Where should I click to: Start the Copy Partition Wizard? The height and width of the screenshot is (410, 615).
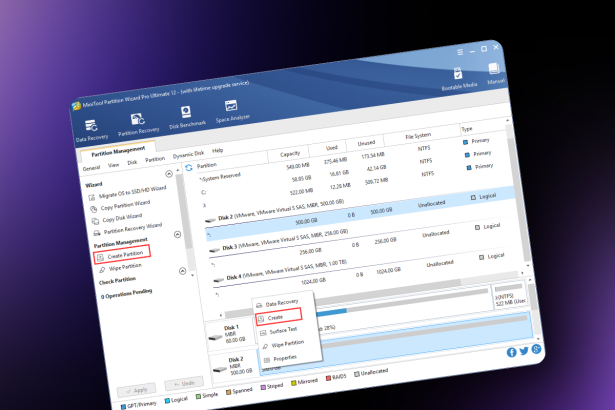coord(120,206)
